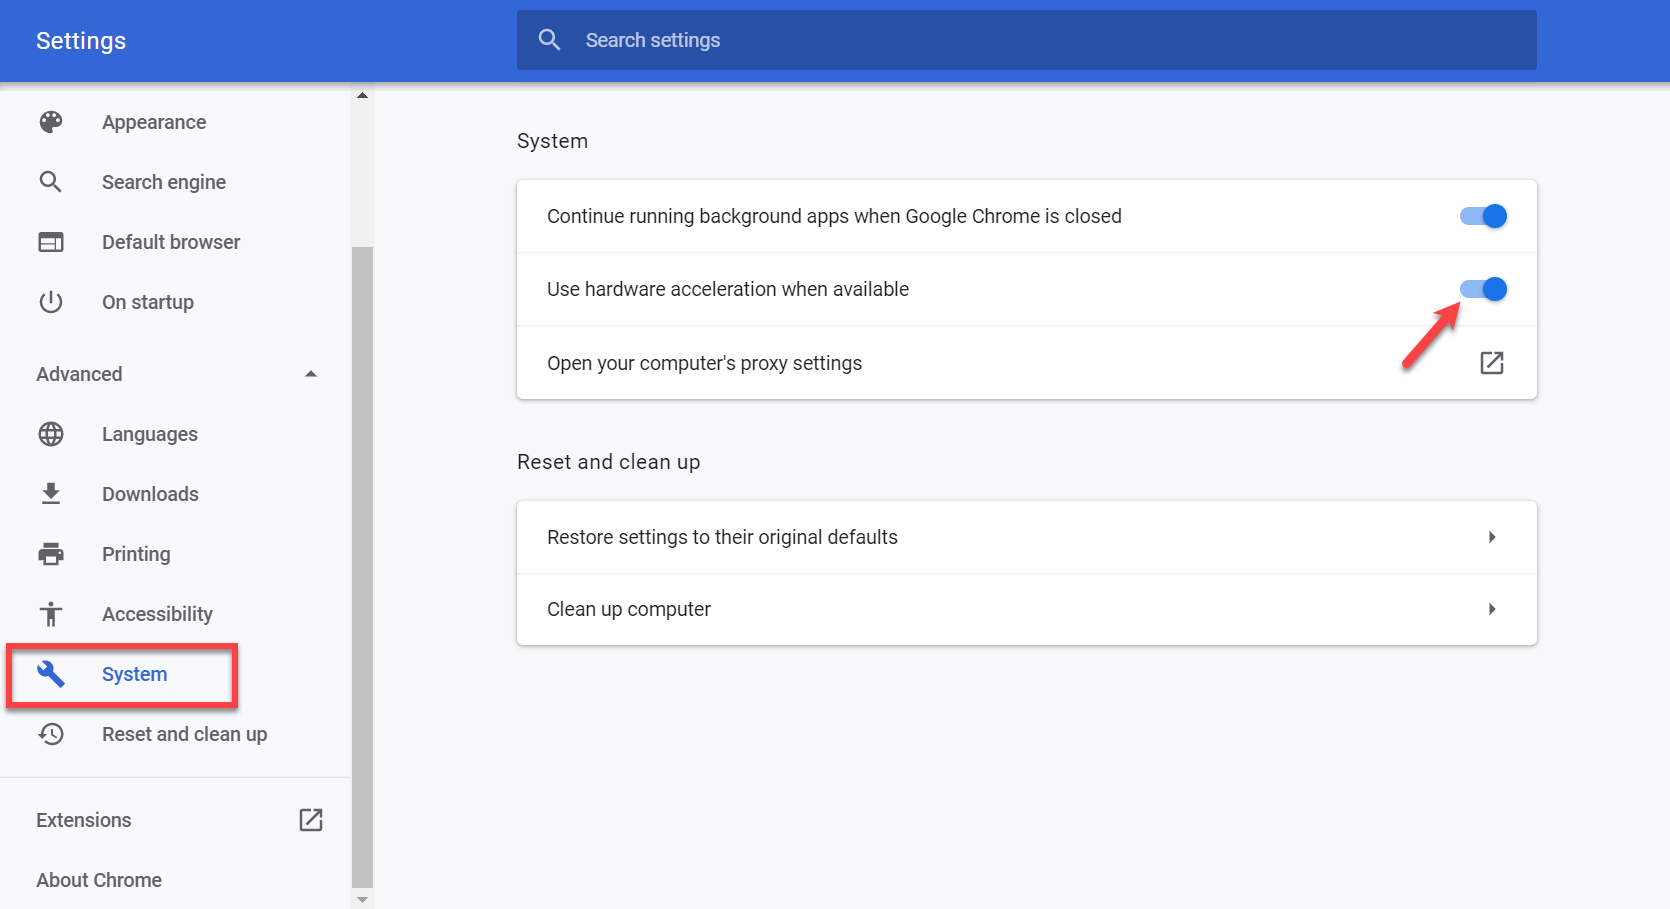Viewport: 1670px width, 909px height.
Task: Go to Reset and clean up
Action: [x=184, y=734]
